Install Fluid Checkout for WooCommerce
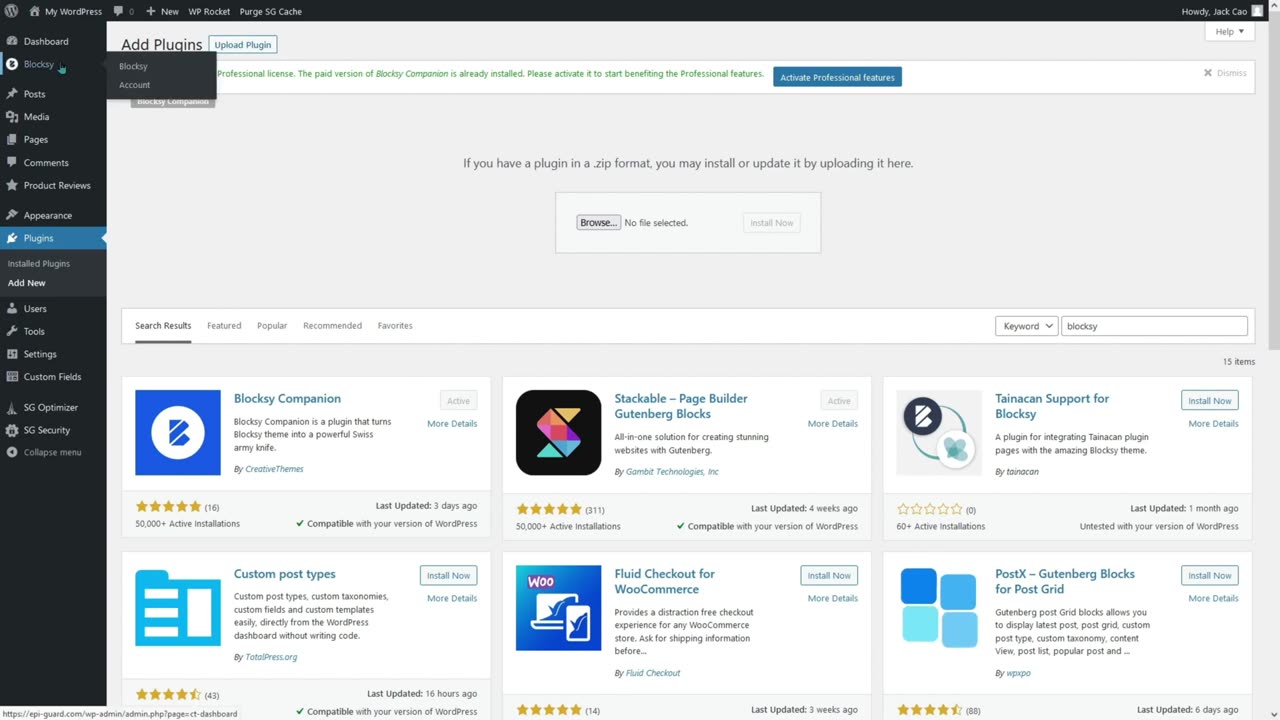 click(x=829, y=576)
